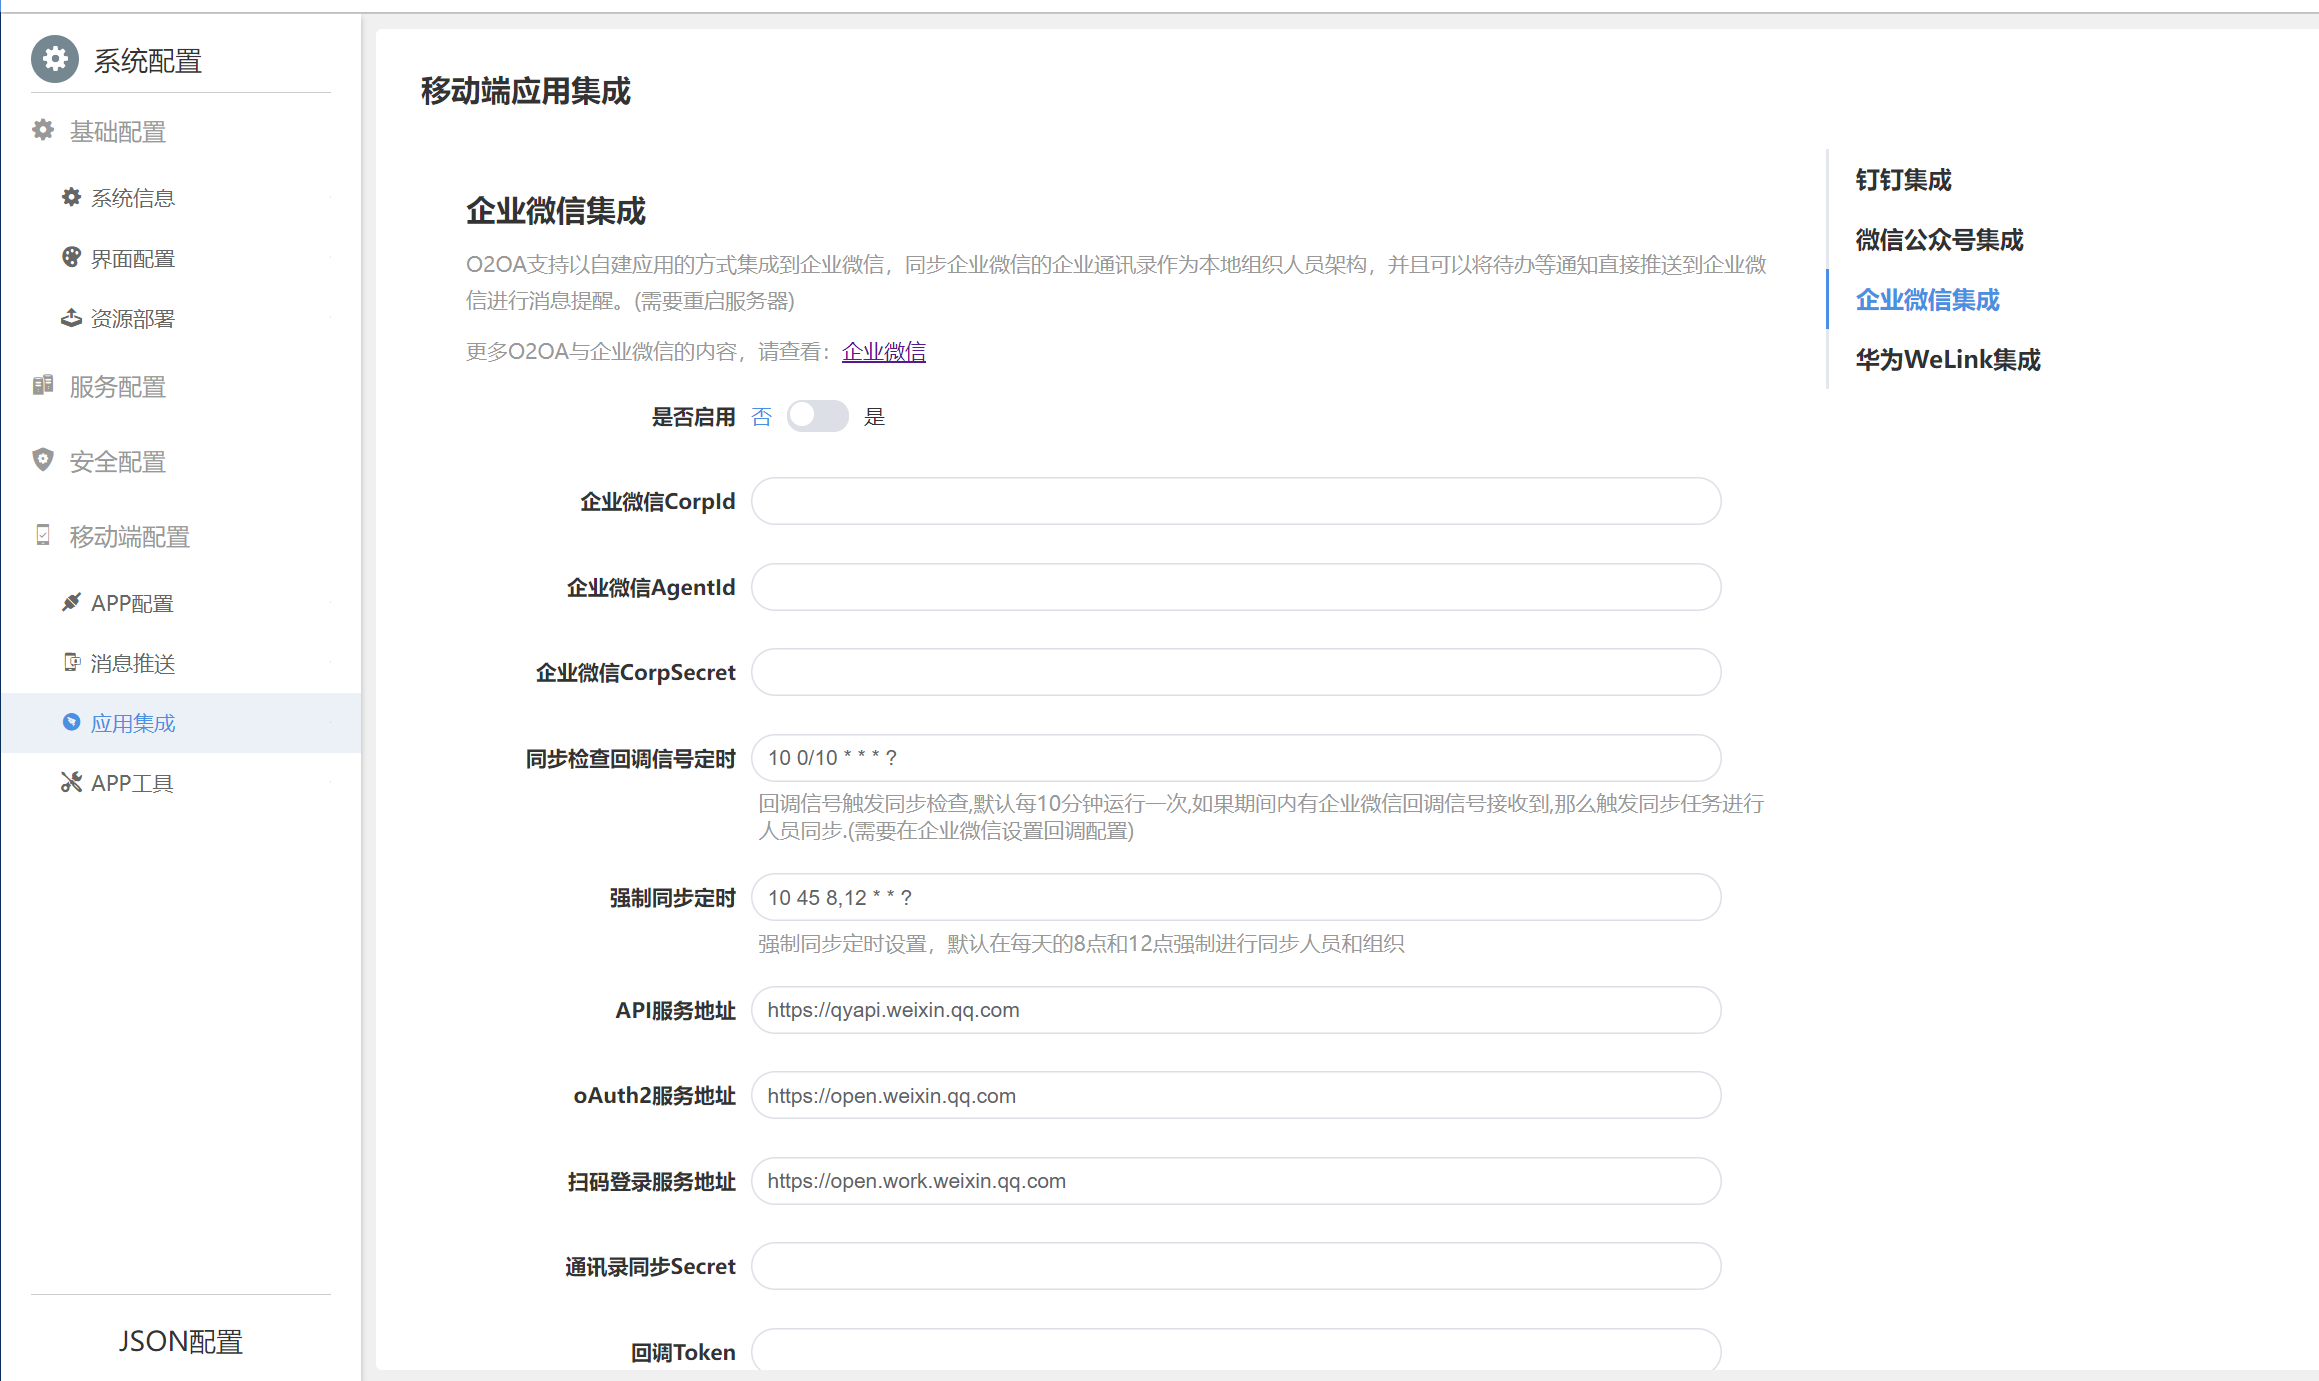Click the APP配置 plug icon
Screen dimensions: 2319x1381
click(x=71, y=602)
